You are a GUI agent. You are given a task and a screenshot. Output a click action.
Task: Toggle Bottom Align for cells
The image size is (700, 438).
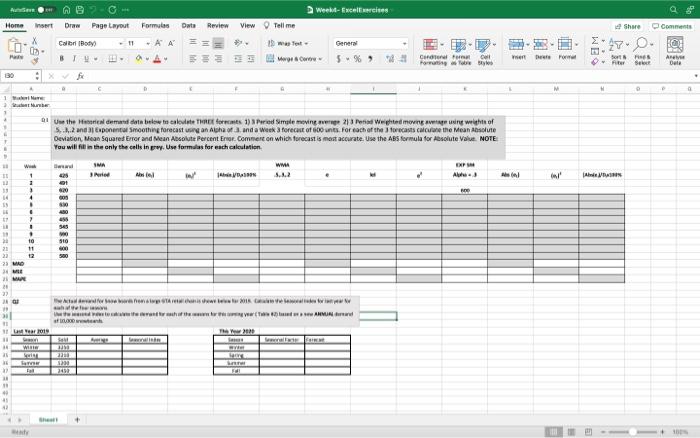point(218,43)
